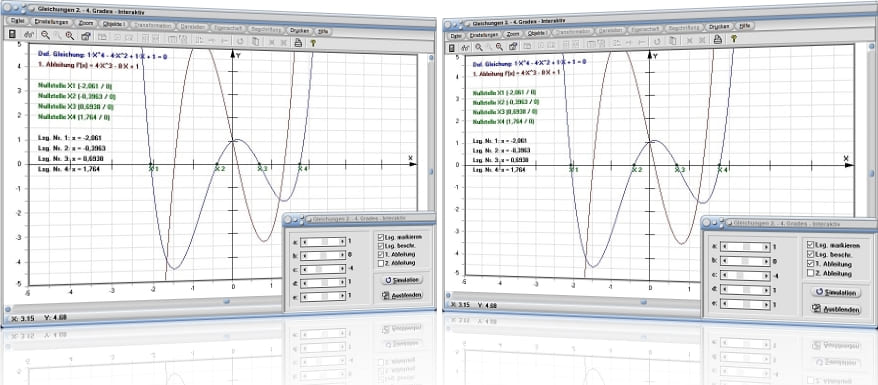Open the toolbox settings icon in left toolbar
878x385 pixels.
pyautogui.click(x=86, y=36)
